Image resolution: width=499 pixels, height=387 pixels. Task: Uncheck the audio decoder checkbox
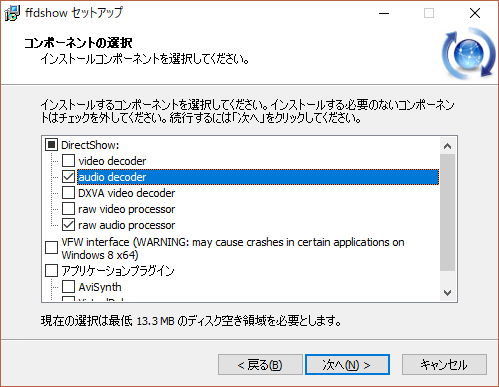tap(68, 177)
